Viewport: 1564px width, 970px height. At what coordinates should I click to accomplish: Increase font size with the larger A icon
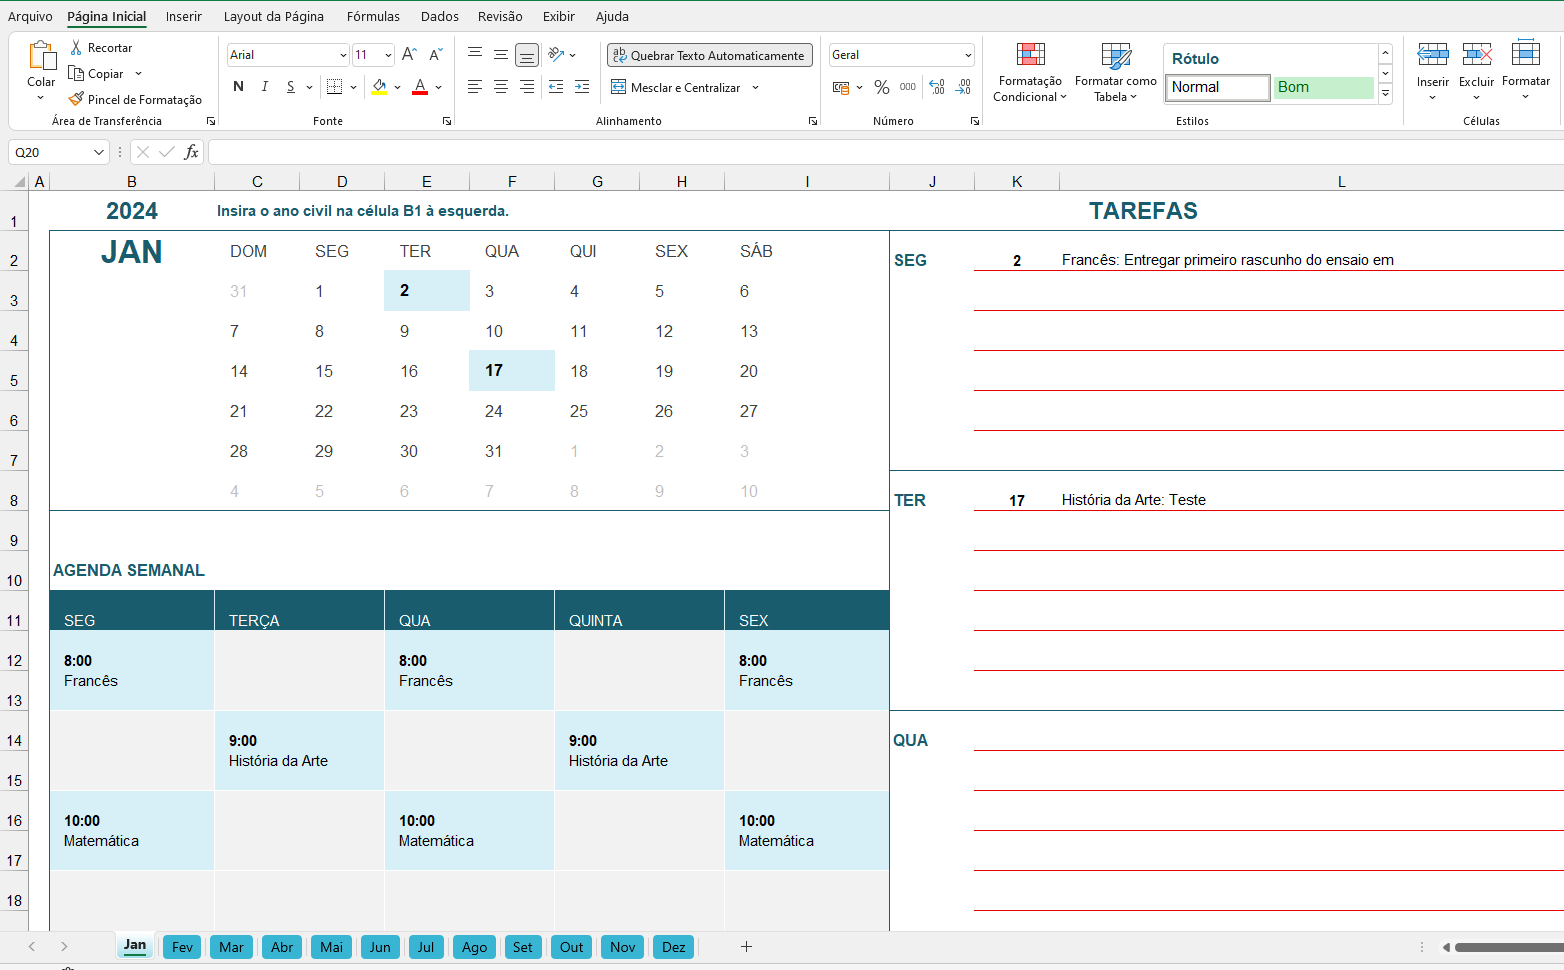coord(409,55)
